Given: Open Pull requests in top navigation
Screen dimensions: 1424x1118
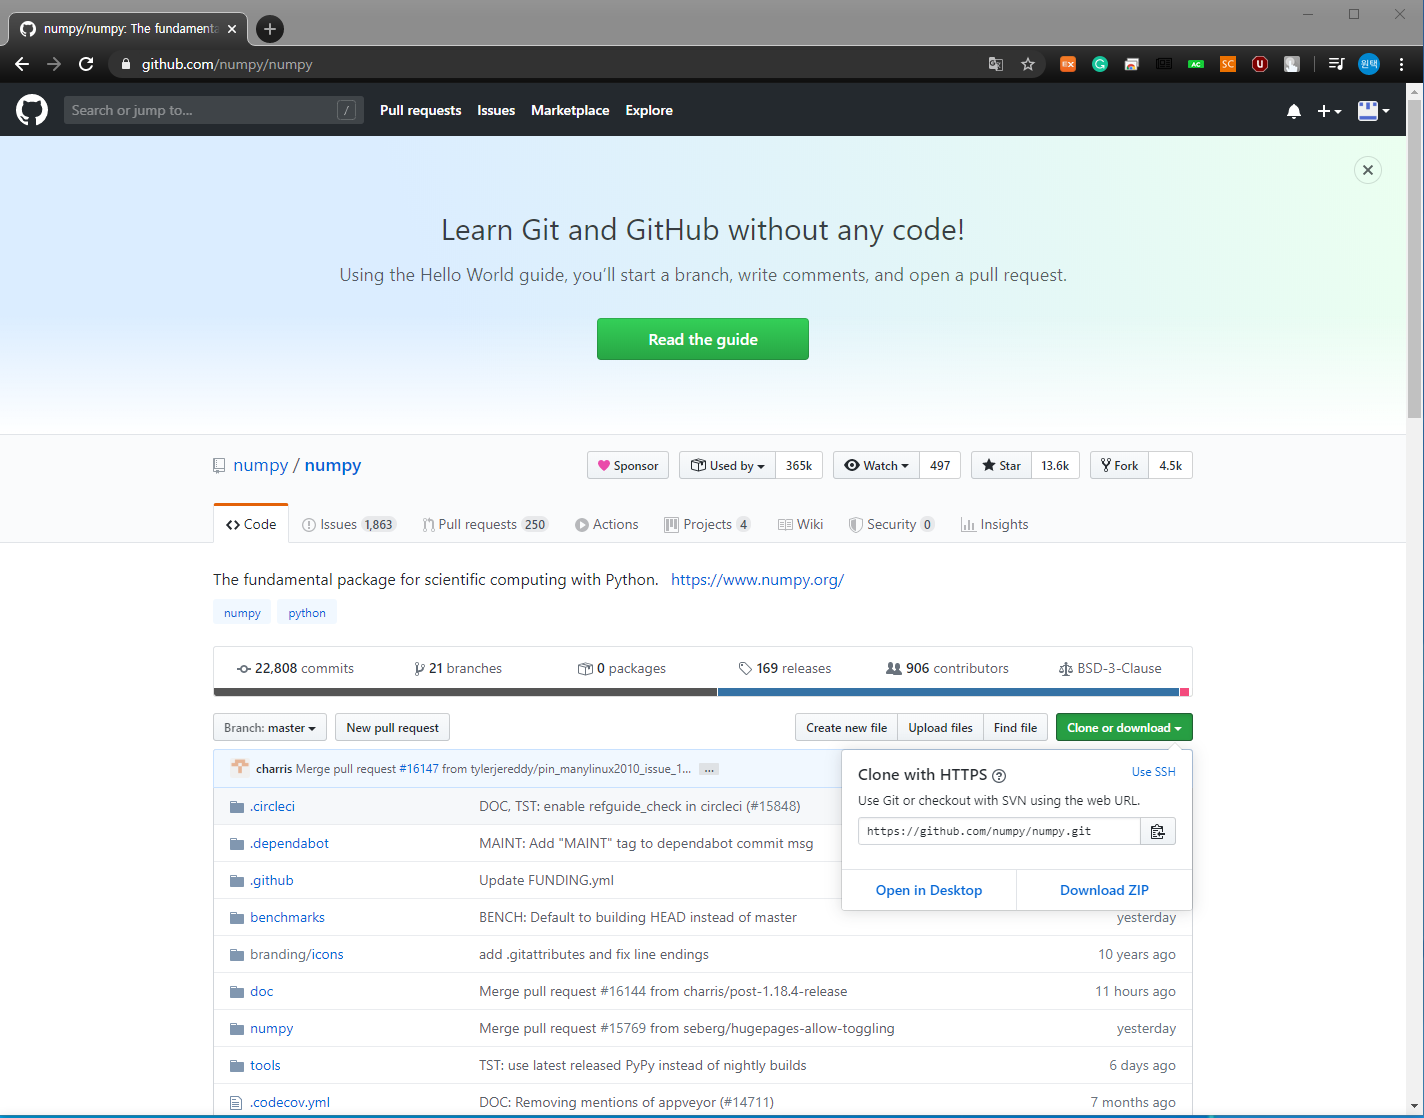Looking at the screenshot, I should (420, 110).
